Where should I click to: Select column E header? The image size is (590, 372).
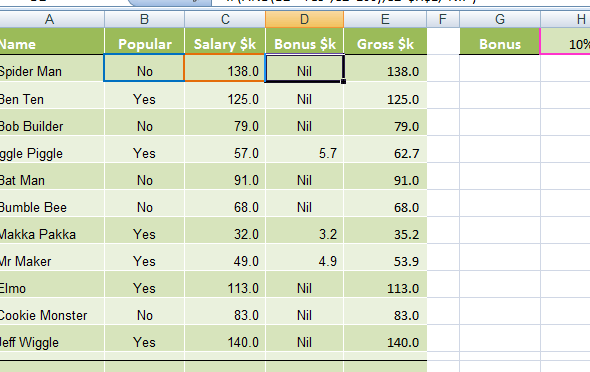pos(385,19)
